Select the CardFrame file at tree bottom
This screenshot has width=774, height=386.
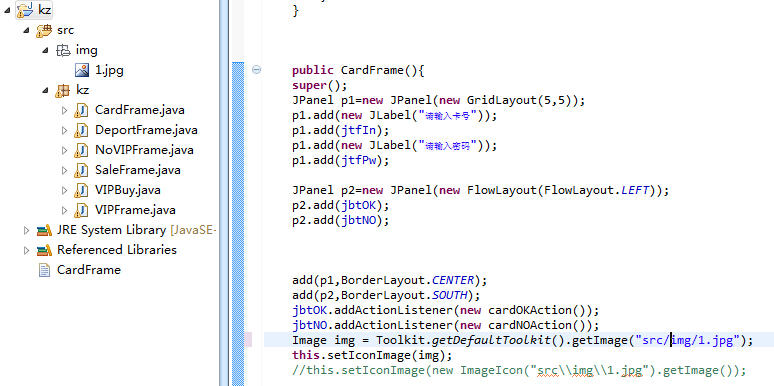click(89, 270)
